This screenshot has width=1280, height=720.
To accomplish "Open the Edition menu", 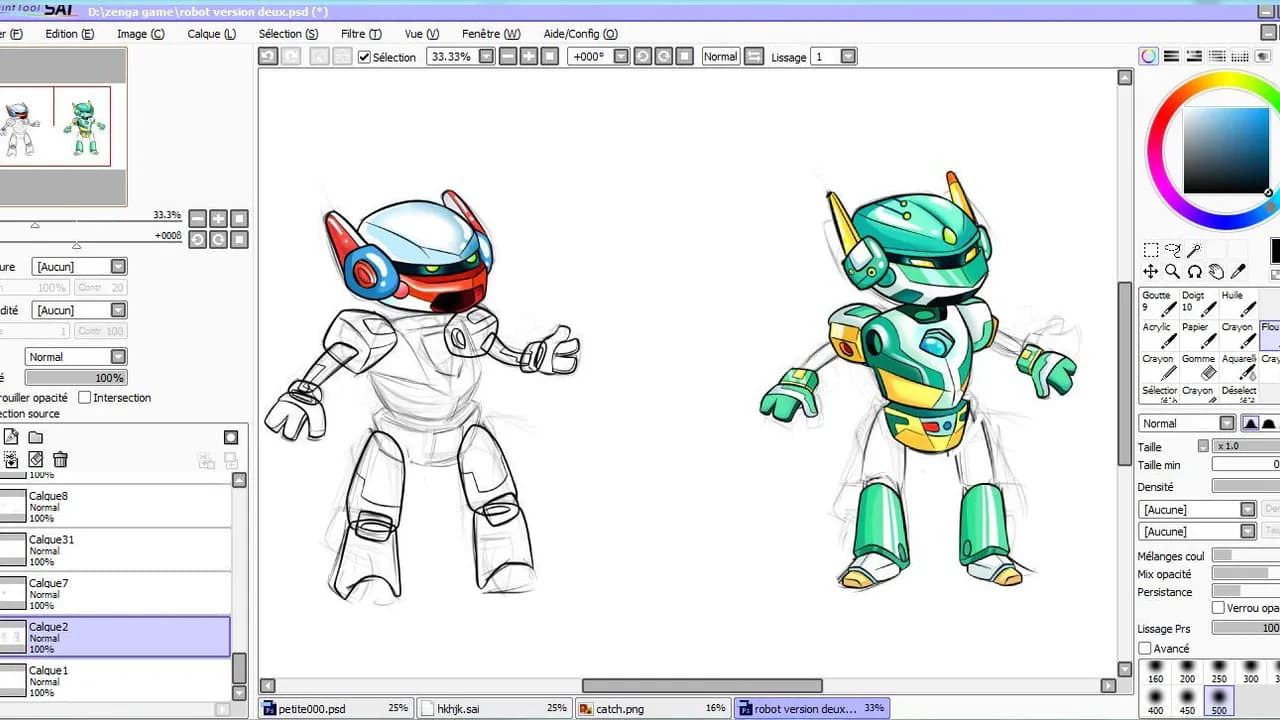I will click(x=69, y=34).
